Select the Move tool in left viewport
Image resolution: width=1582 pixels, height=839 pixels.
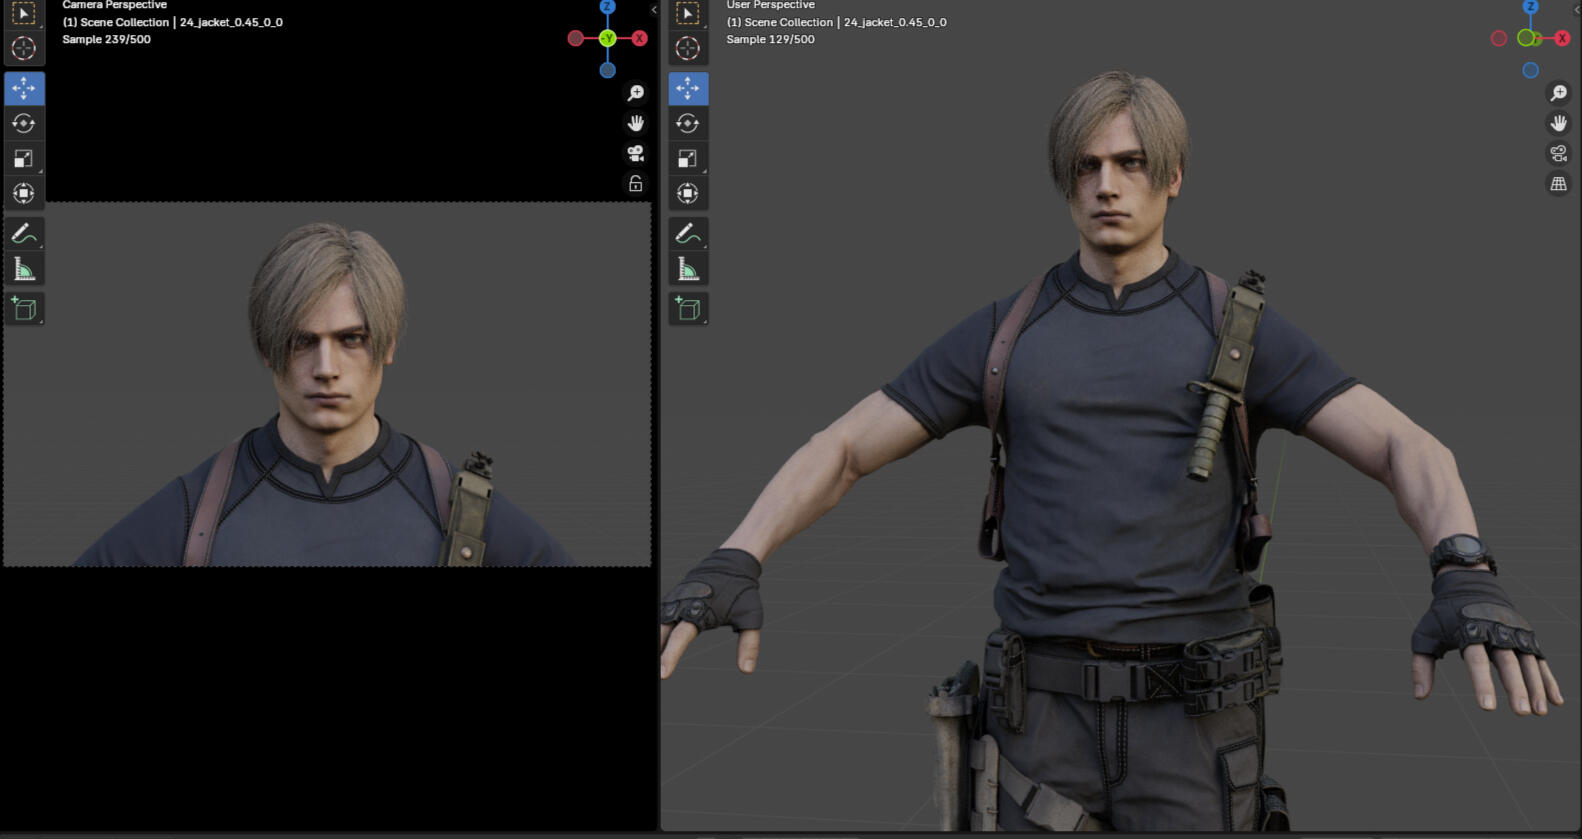click(x=24, y=88)
